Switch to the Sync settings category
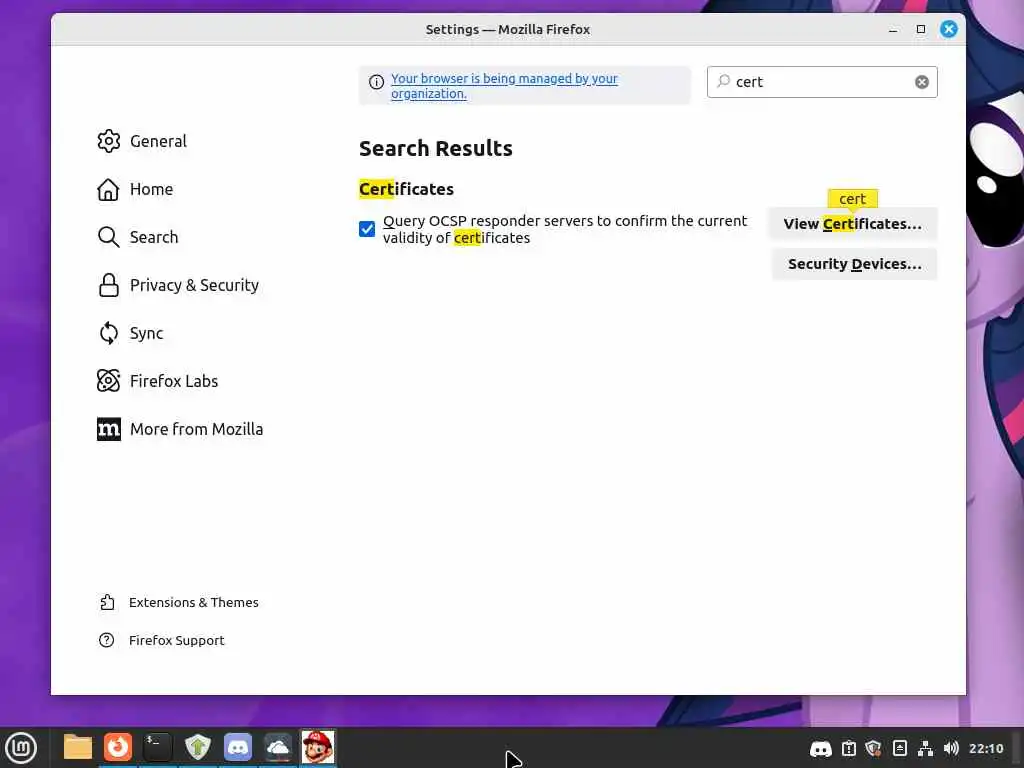This screenshot has width=1024, height=768. tap(131, 333)
